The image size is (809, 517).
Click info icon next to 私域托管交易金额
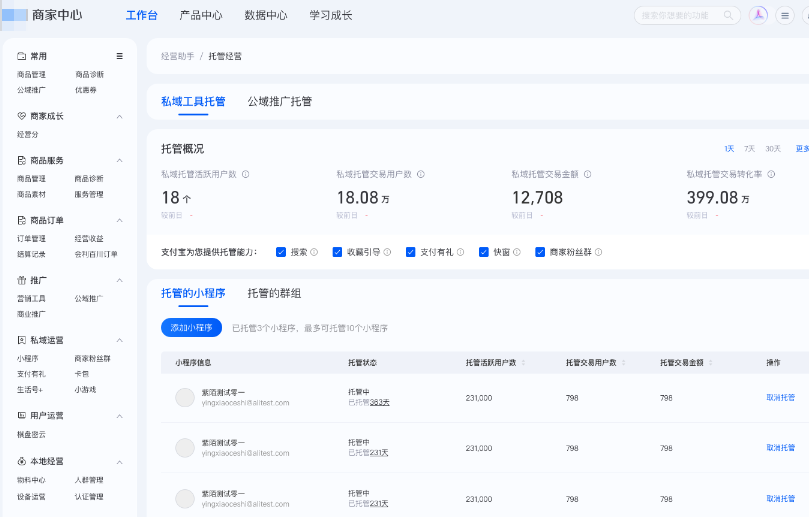coord(587,174)
